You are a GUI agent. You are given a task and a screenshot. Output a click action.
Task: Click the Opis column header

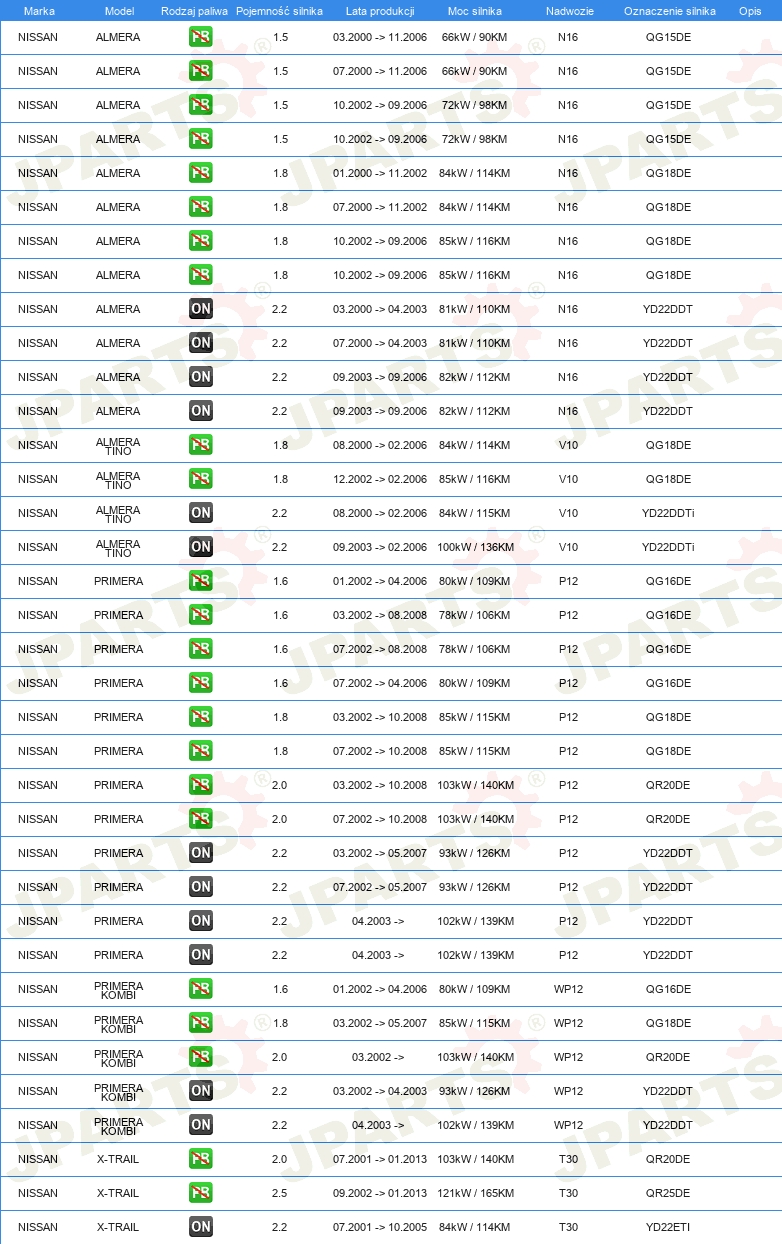coord(749,11)
